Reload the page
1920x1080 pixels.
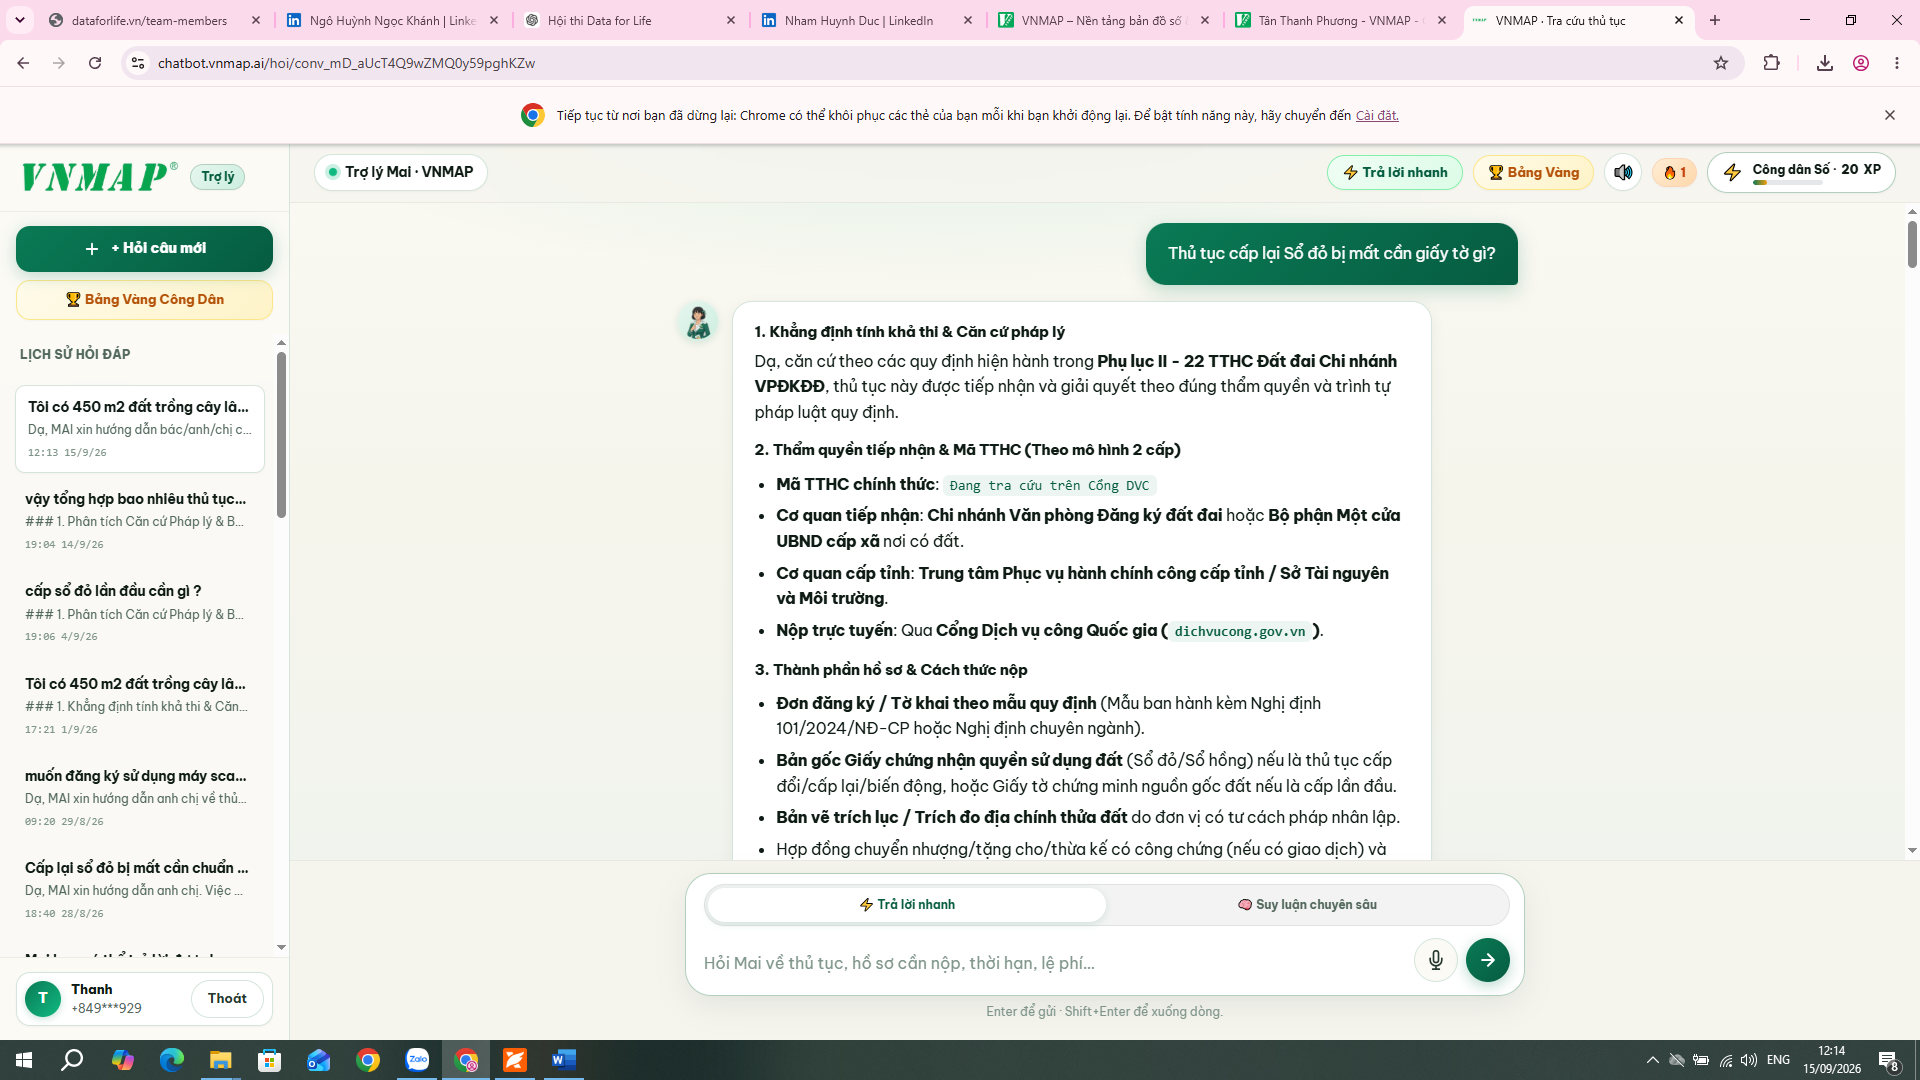pos(95,63)
